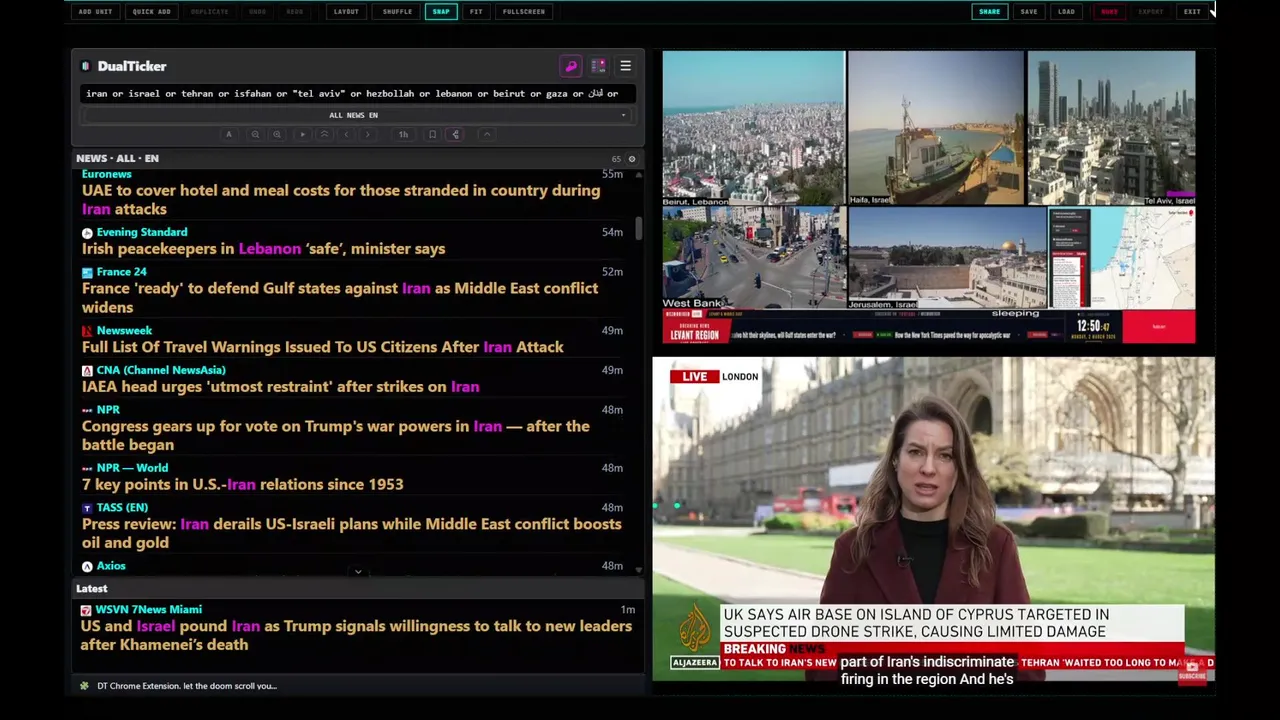The width and height of the screenshot is (1280, 720).
Task: Open news feed settings gear icon
Action: coord(631,159)
